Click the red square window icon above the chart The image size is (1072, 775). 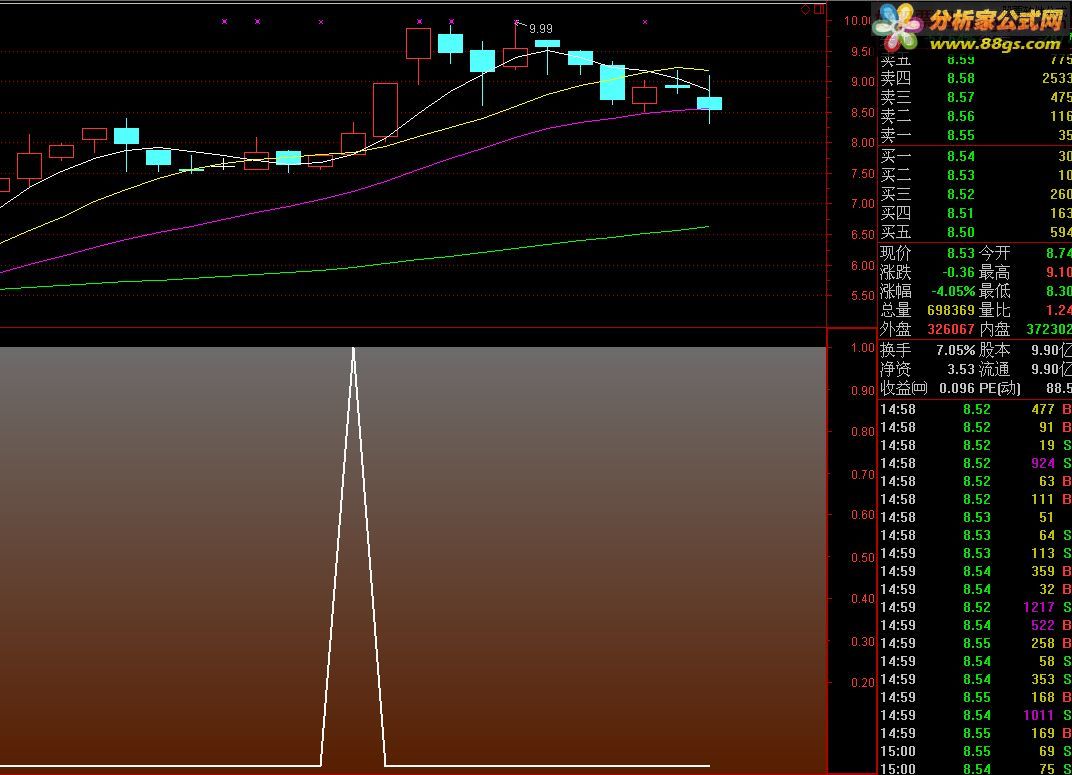point(818,10)
